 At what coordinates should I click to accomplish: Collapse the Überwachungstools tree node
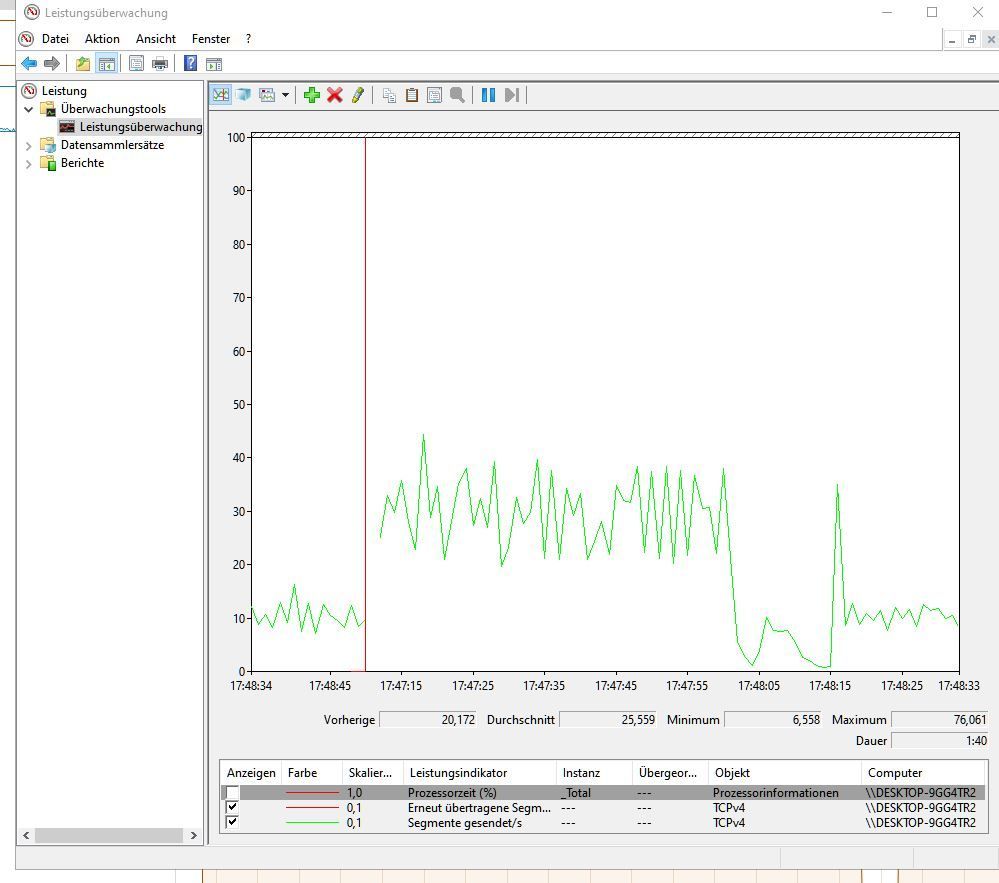(29, 109)
